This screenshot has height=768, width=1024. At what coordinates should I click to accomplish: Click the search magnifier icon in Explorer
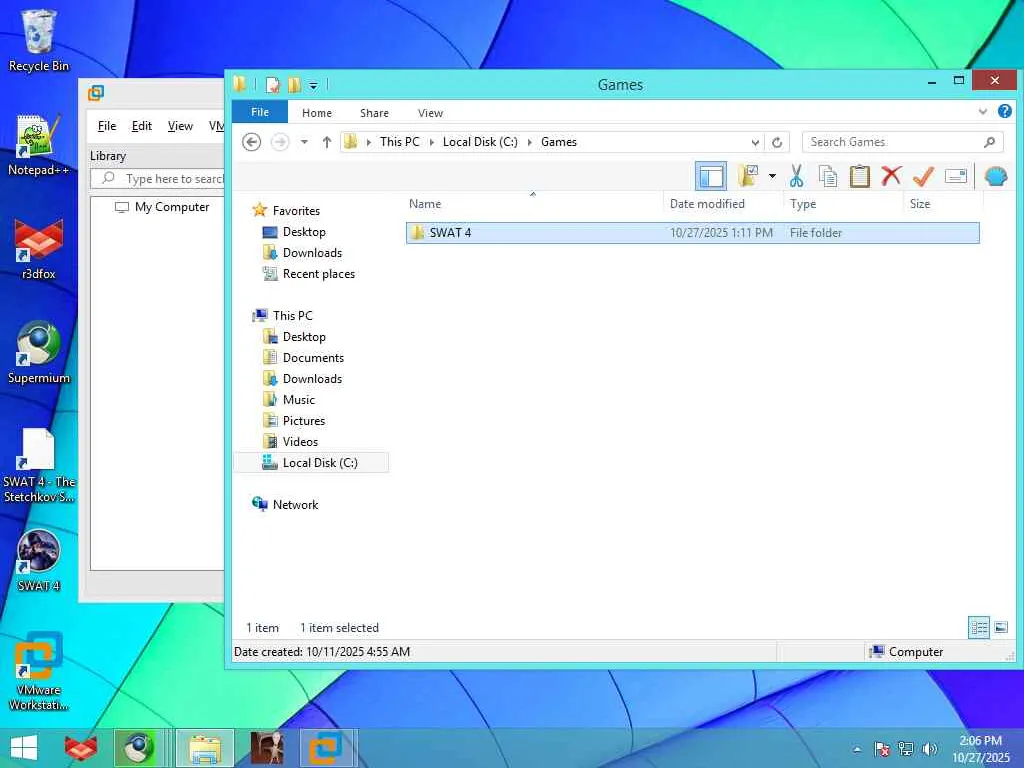(x=989, y=142)
